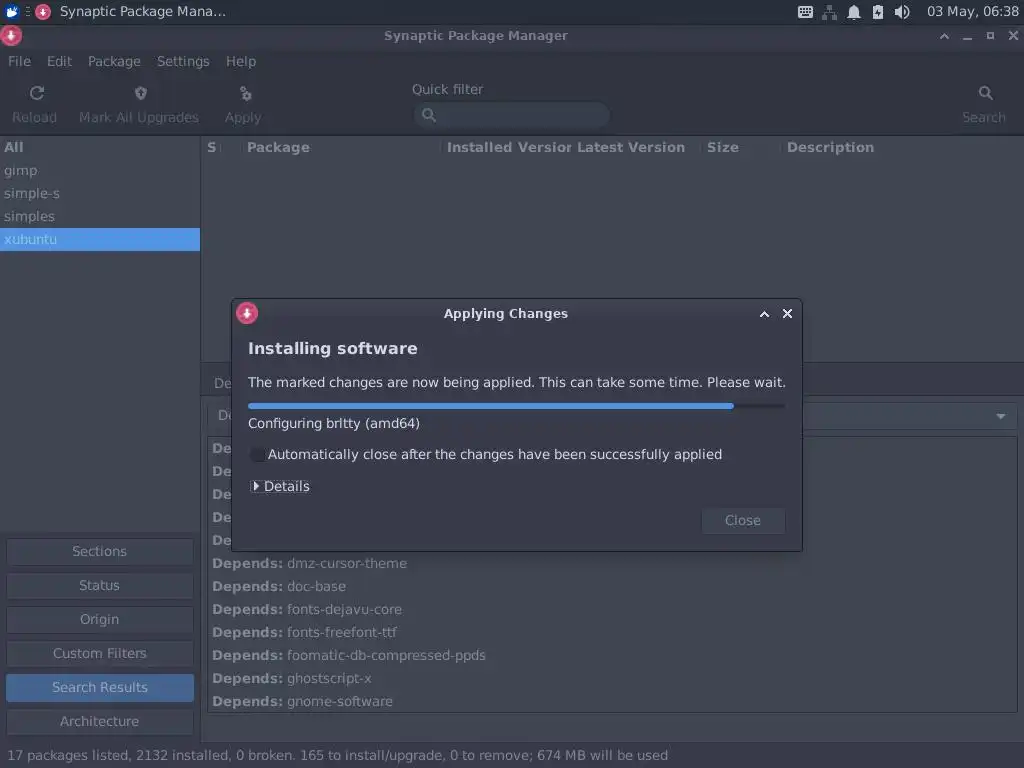Click the Synaptic icon in the Applying Changes dialog
1024x768 pixels.
tap(247, 313)
